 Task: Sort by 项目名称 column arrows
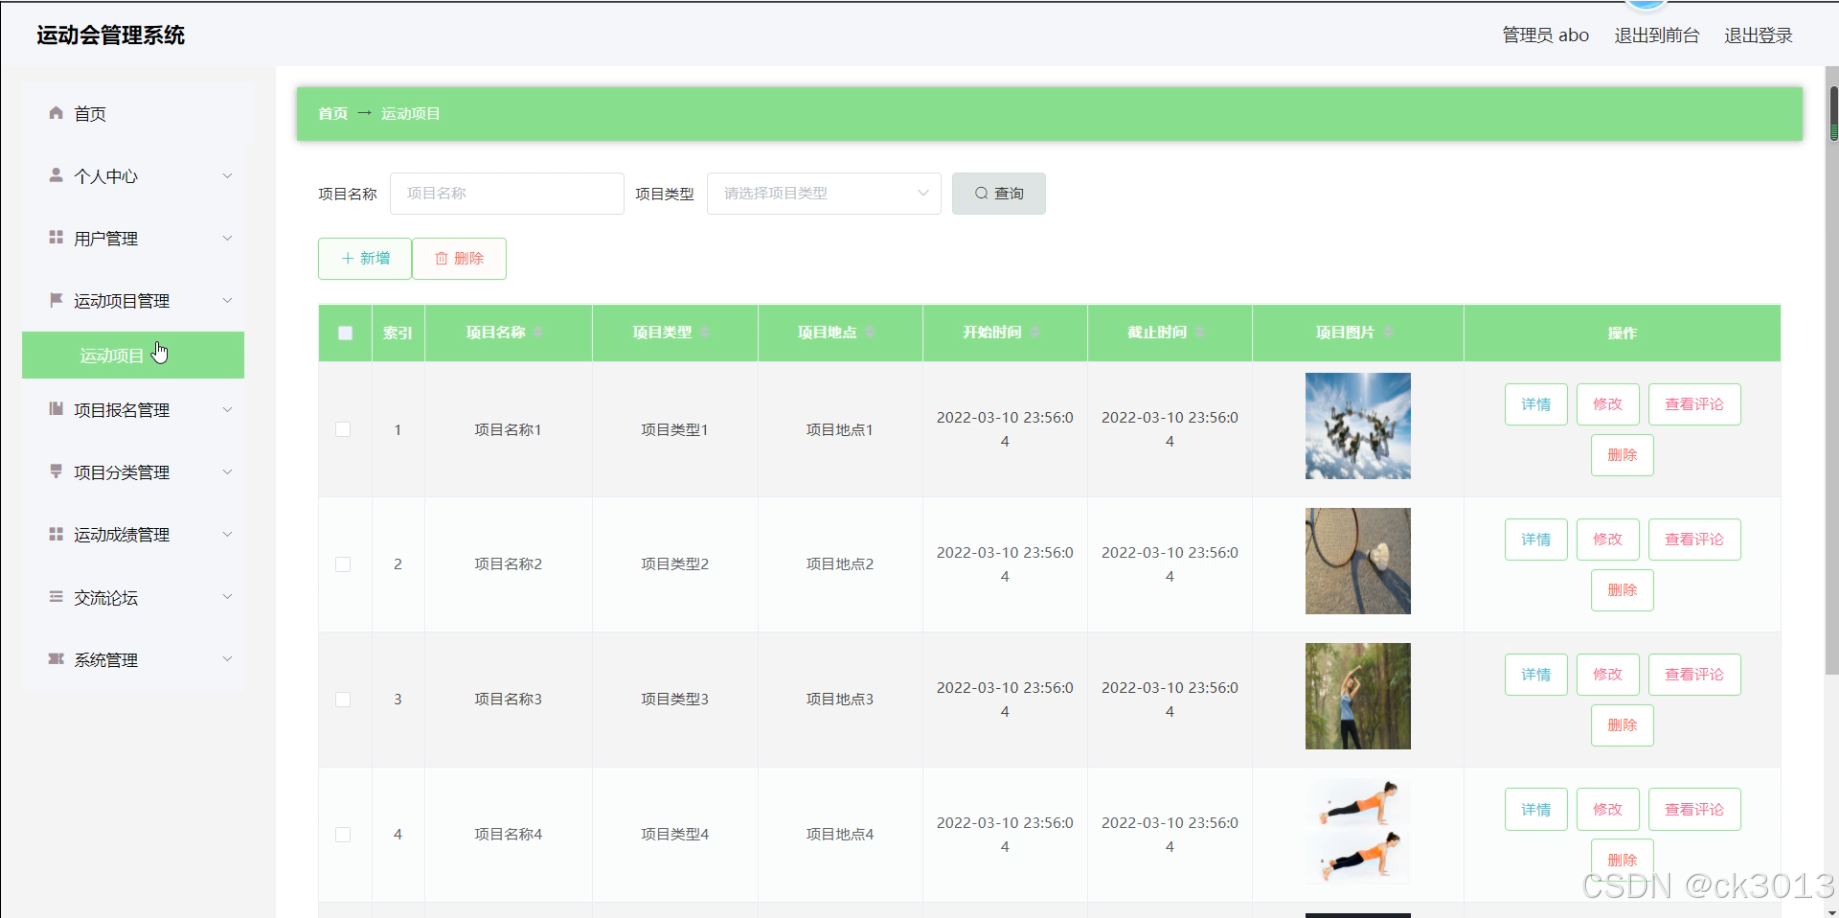click(538, 332)
